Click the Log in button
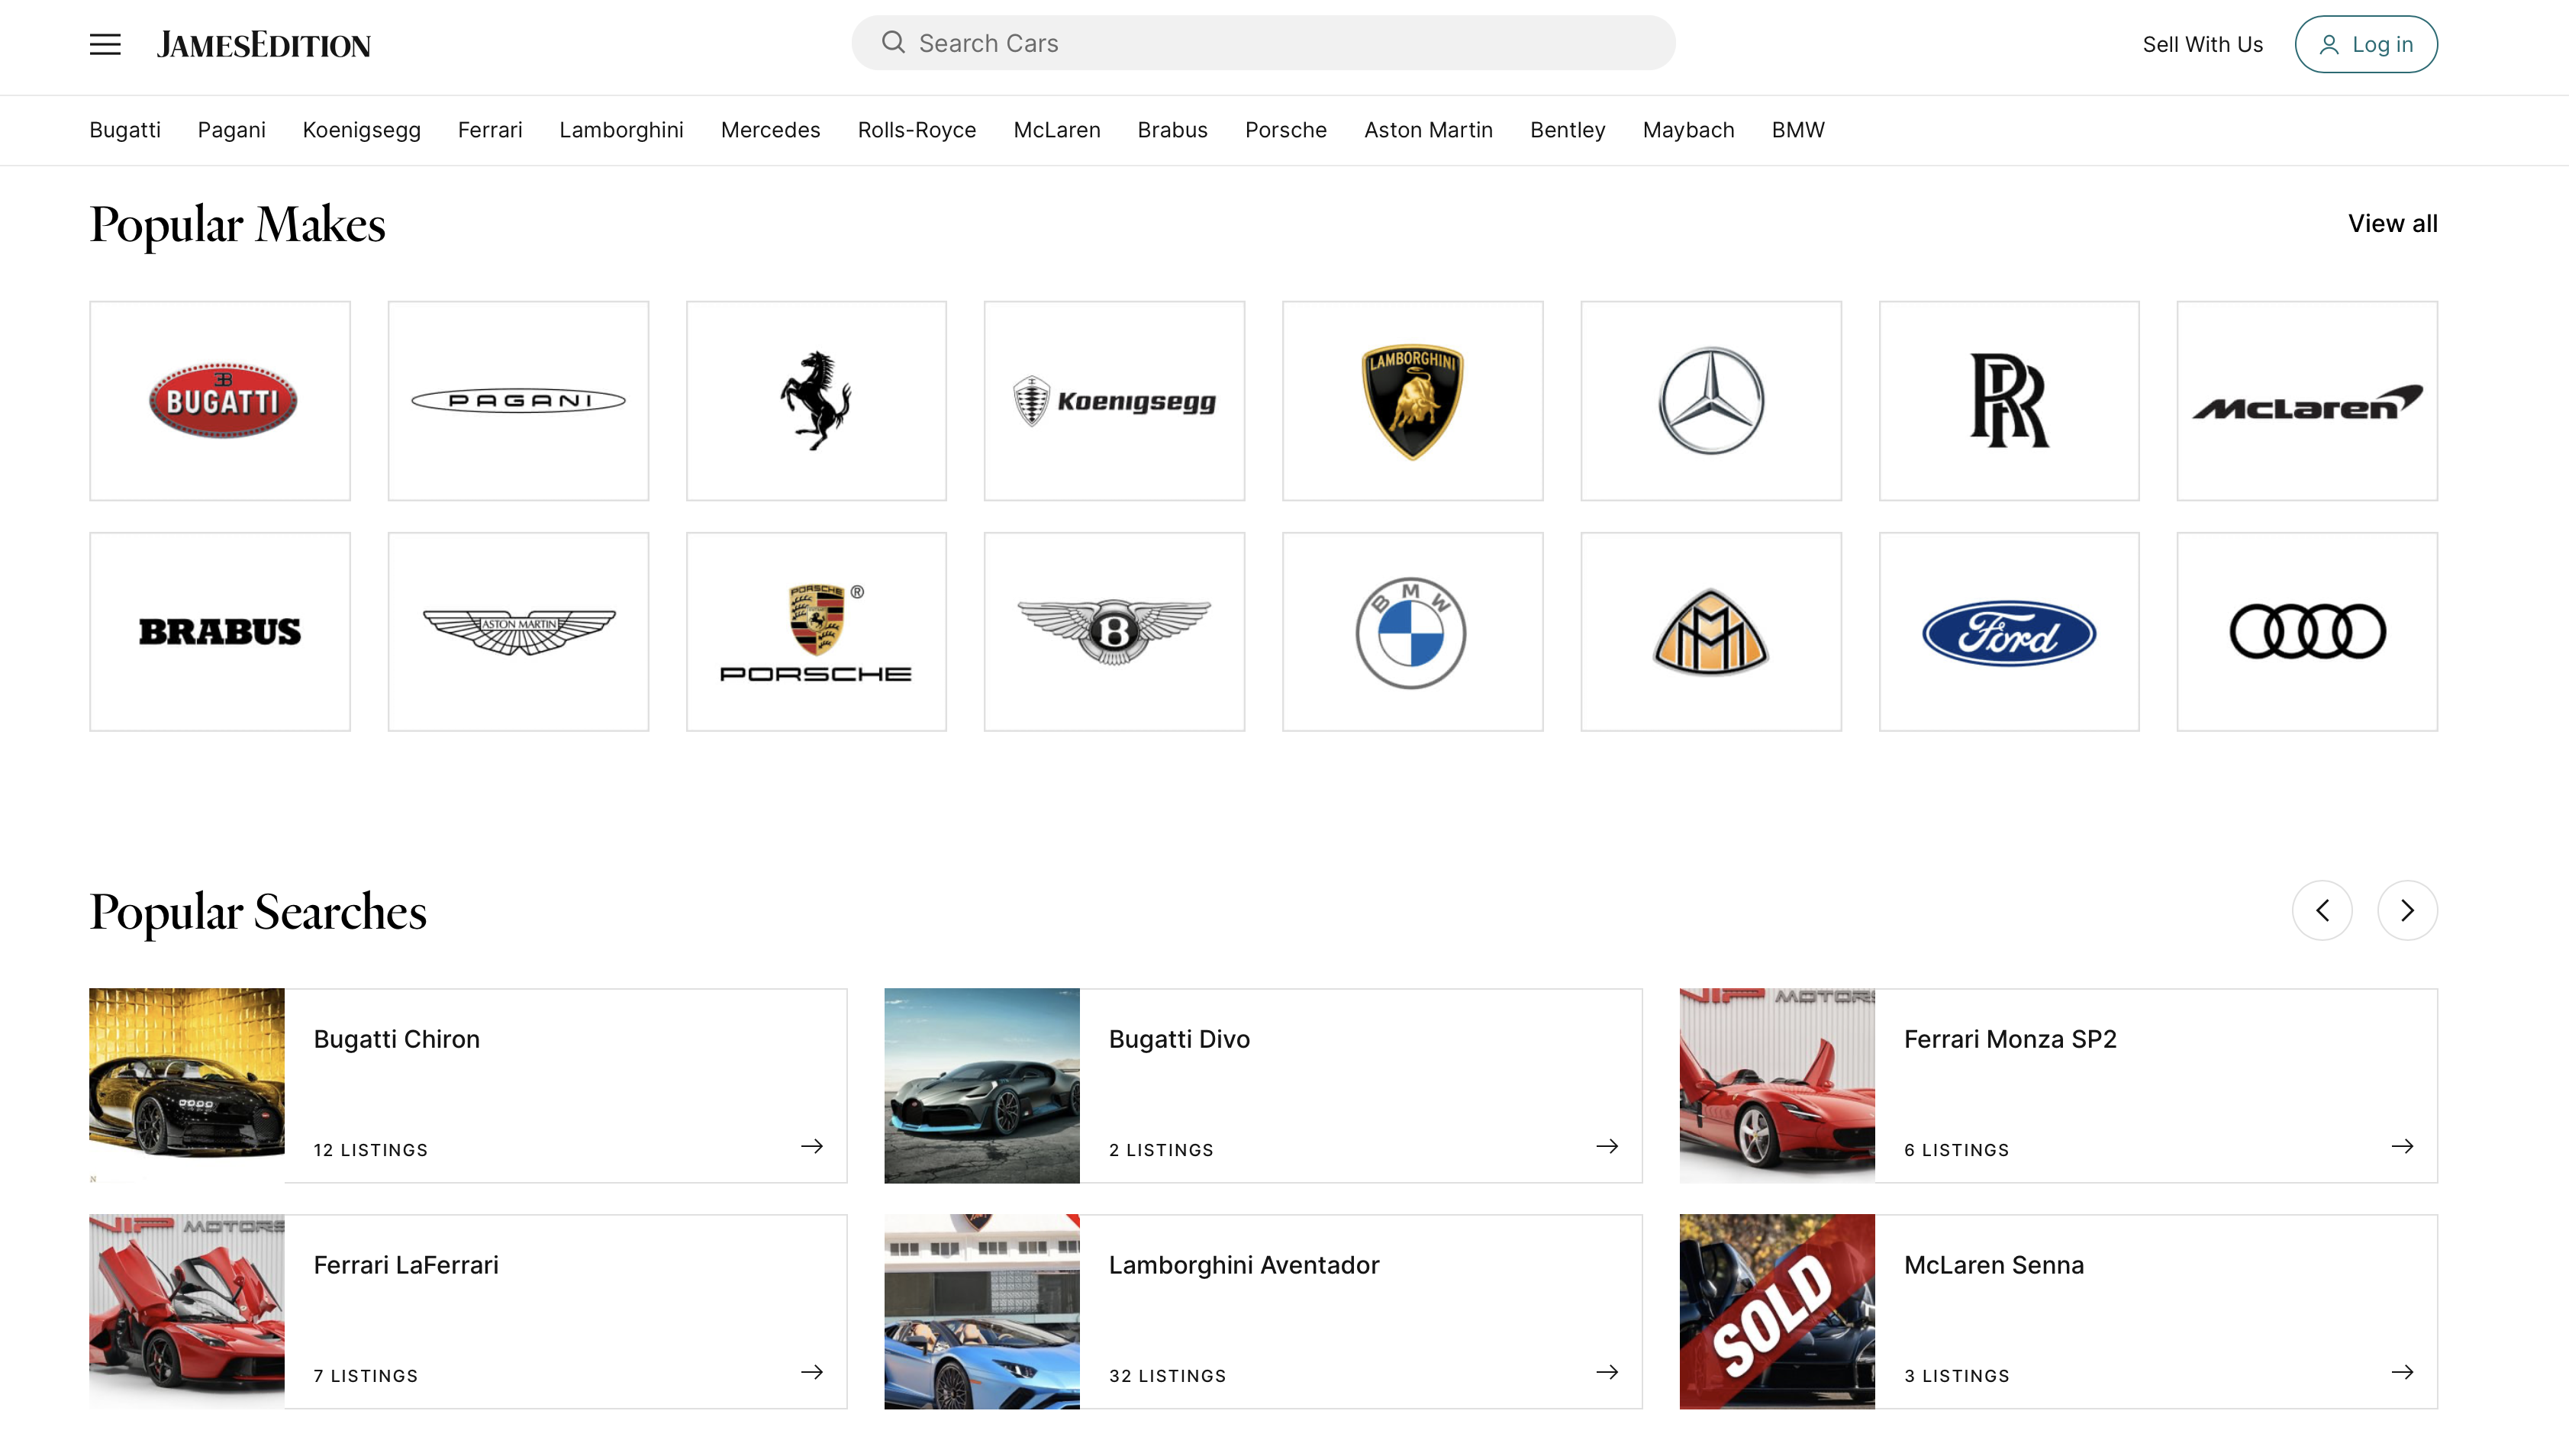 pyautogui.click(x=2366, y=44)
